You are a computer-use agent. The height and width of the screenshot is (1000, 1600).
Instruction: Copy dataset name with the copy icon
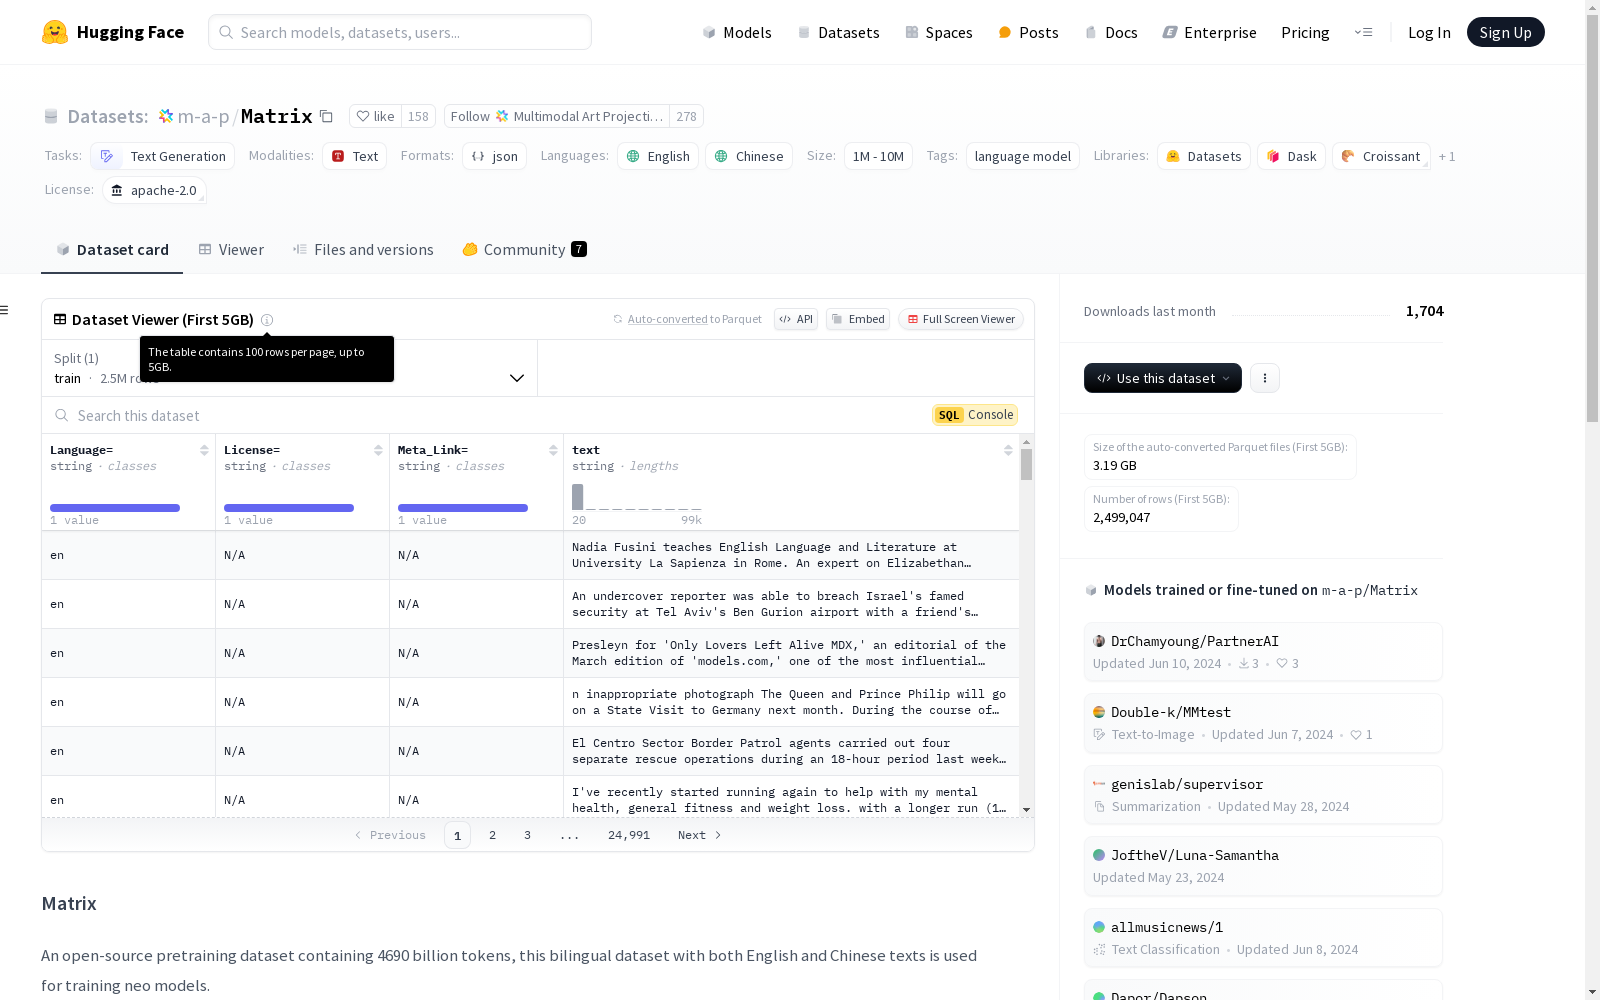(326, 116)
